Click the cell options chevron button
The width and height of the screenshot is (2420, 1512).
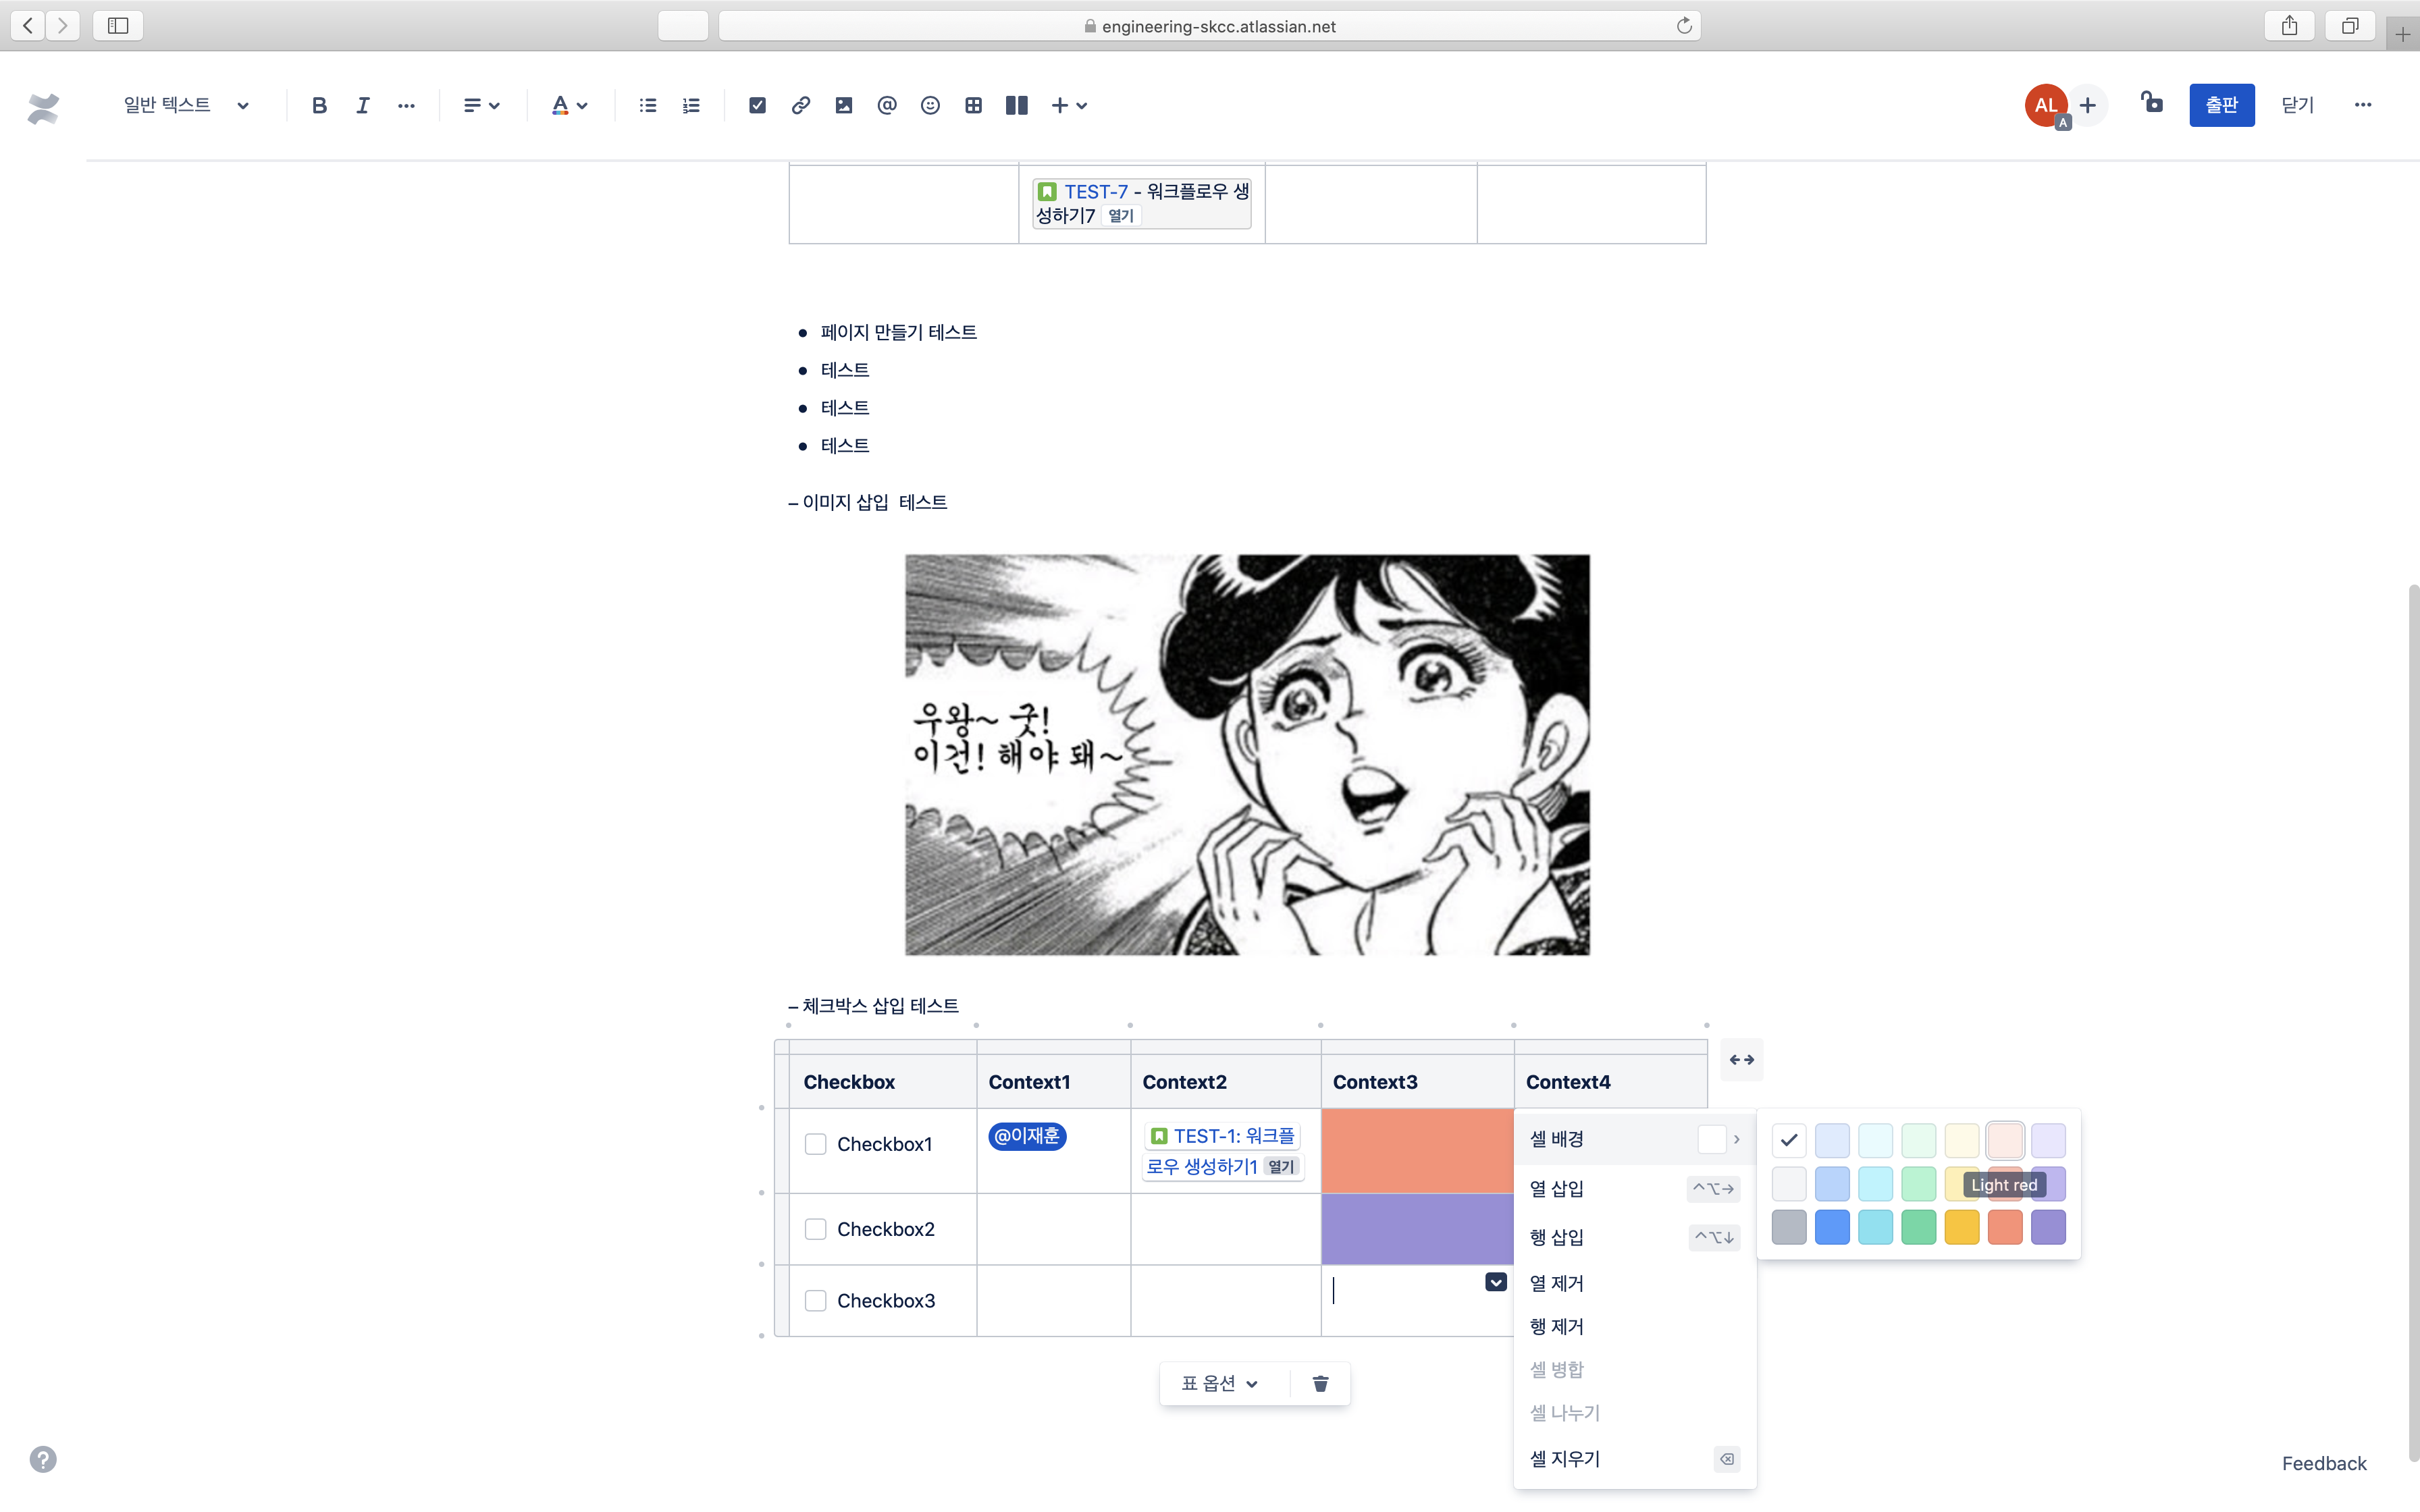click(x=1496, y=1282)
